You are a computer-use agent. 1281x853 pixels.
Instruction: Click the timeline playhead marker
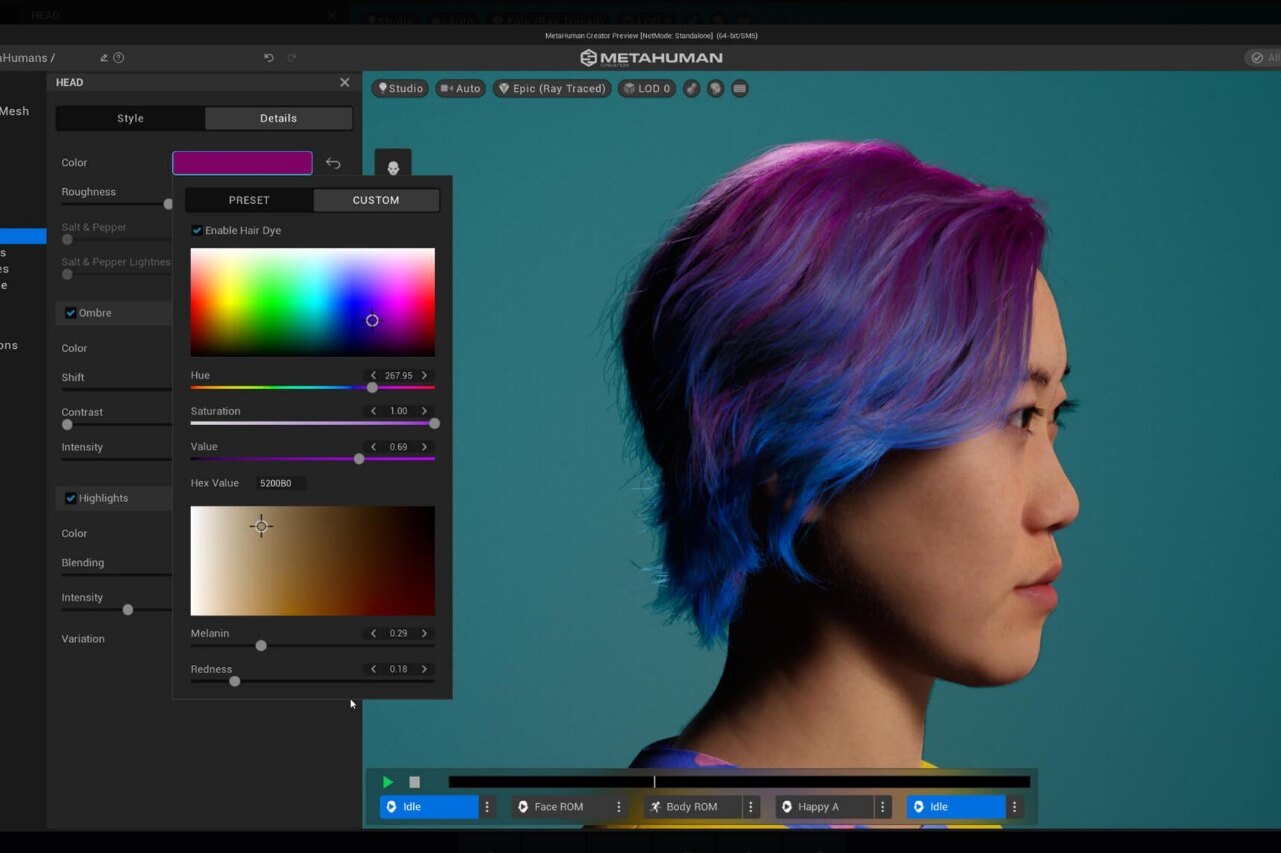(x=654, y=782)
